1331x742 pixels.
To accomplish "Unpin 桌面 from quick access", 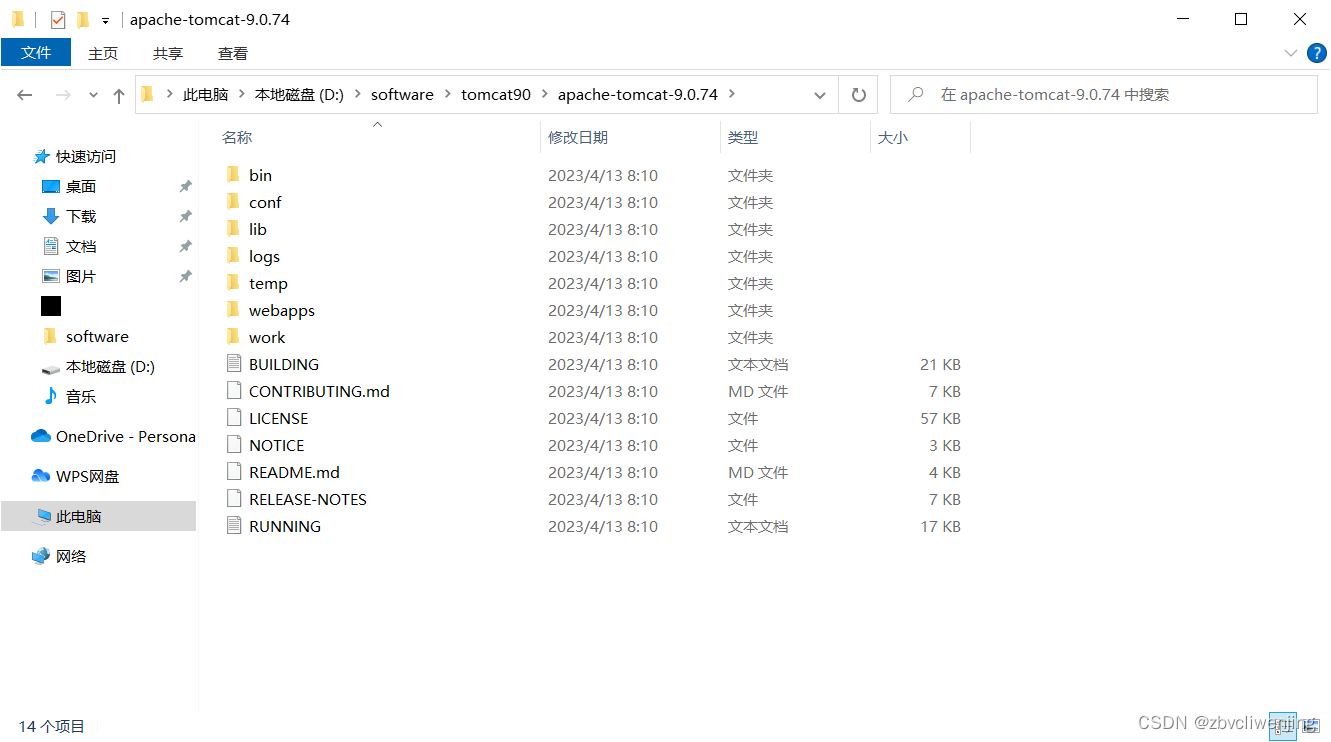I will click(x=185, y=186).
